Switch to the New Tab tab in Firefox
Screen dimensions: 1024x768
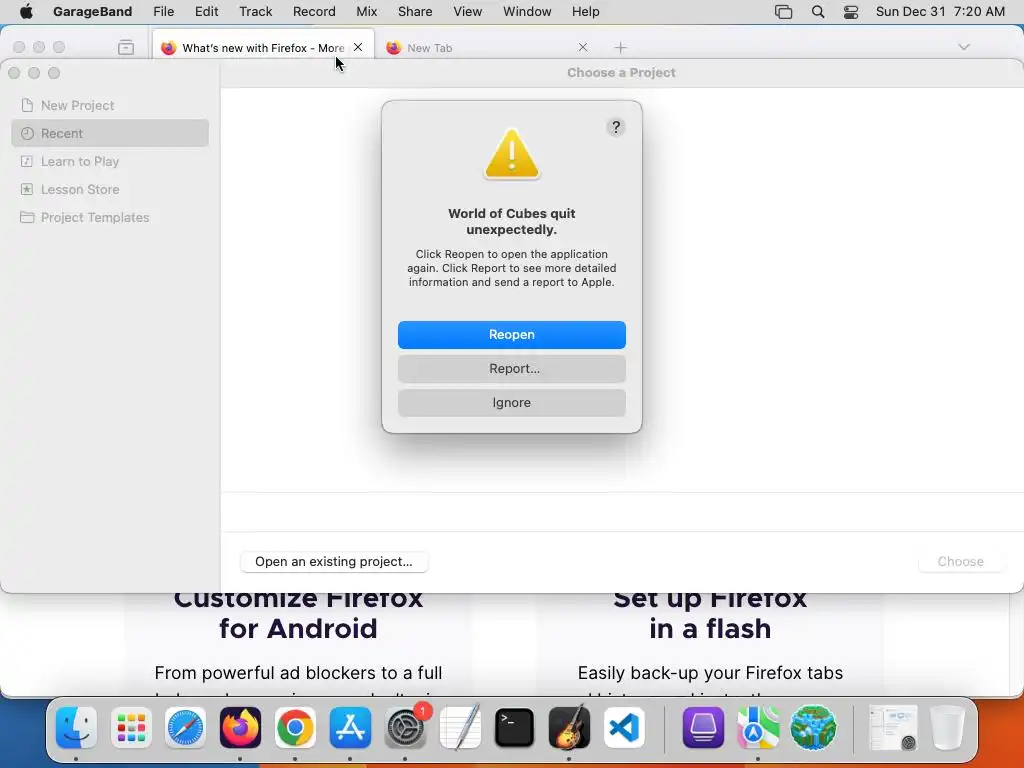pos(487,48)
